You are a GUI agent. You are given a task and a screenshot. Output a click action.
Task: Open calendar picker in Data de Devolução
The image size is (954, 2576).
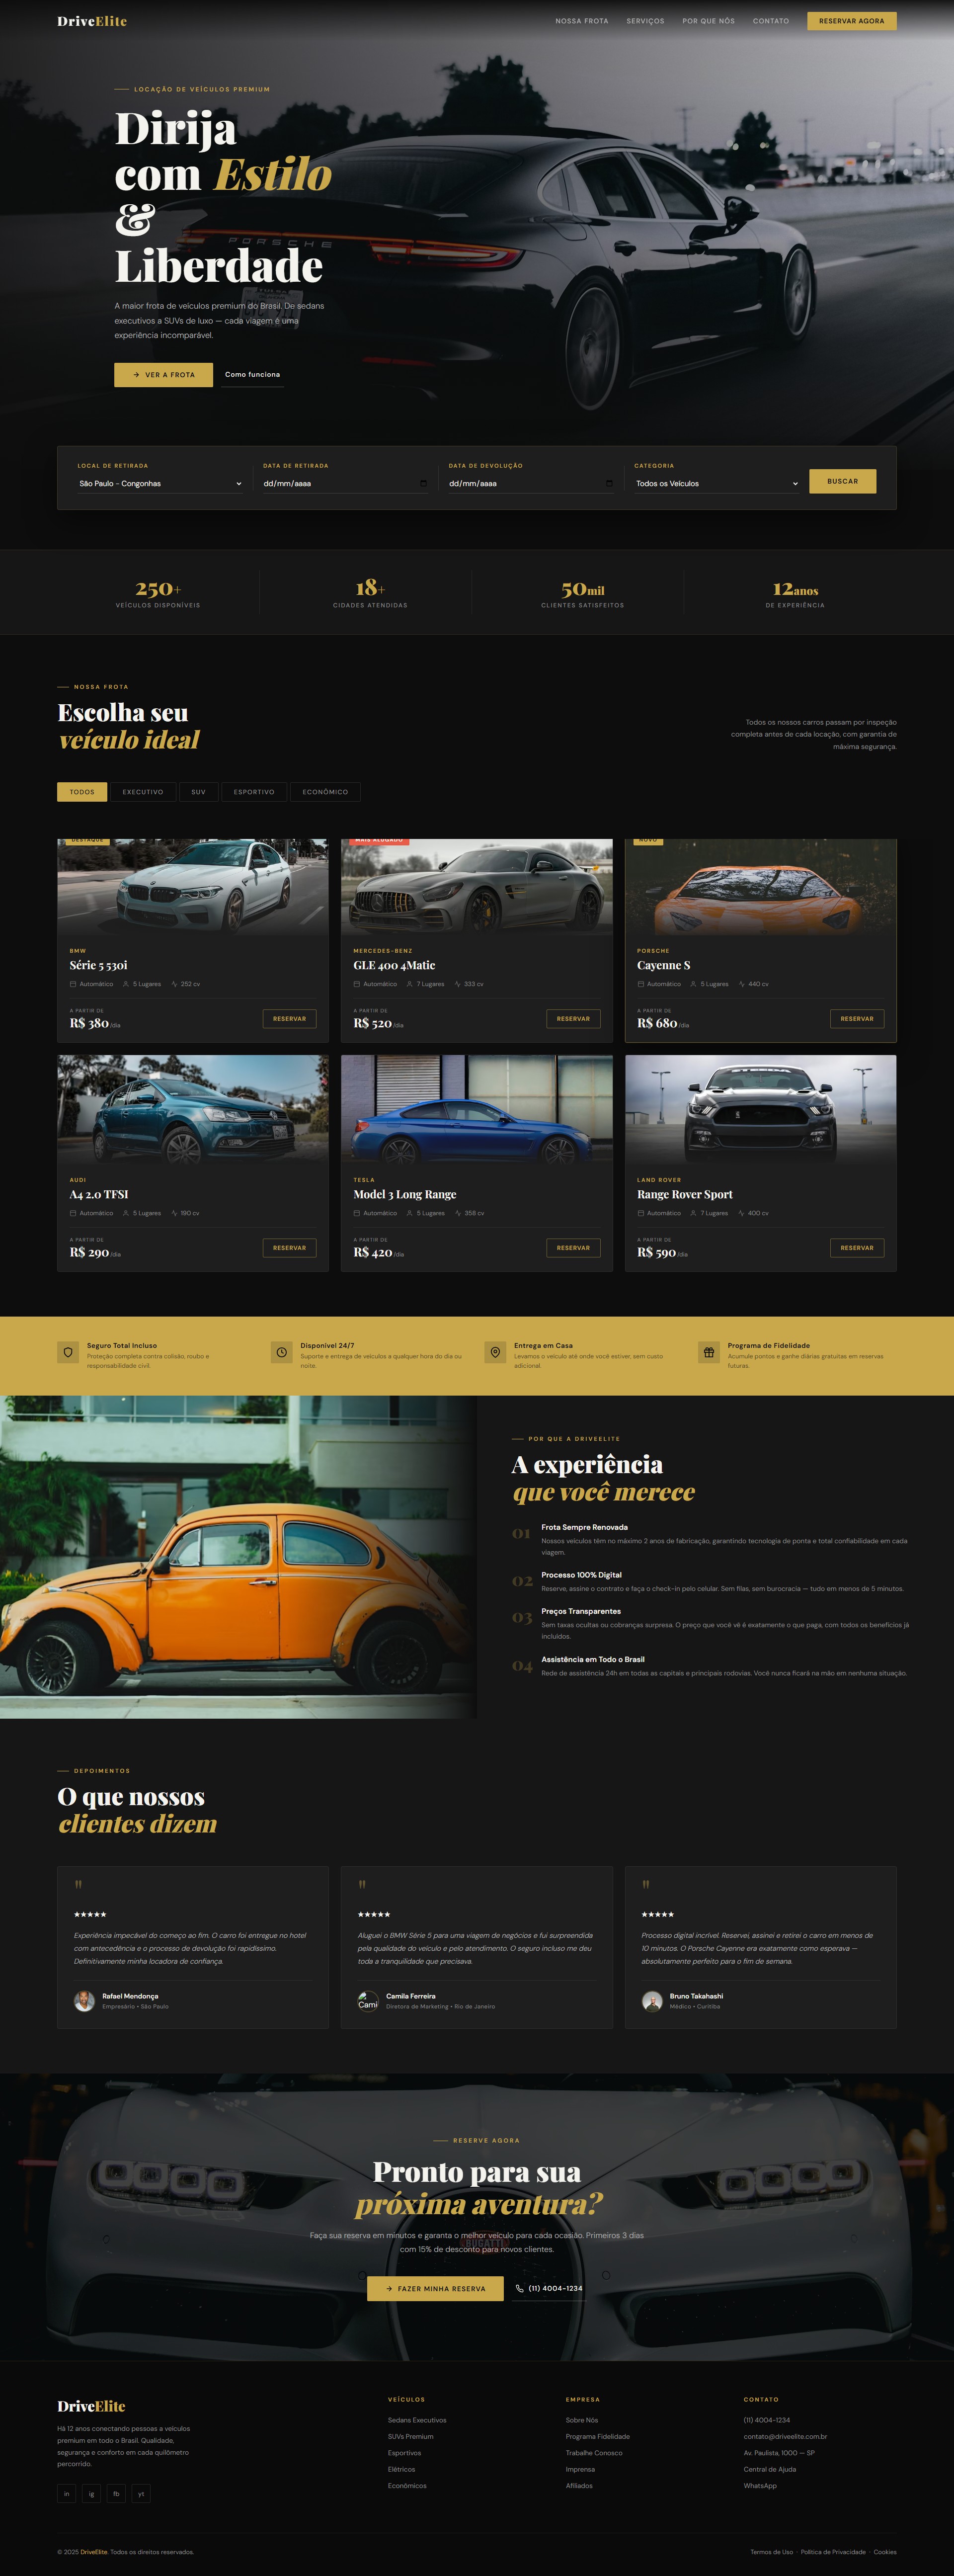(609, 483)
